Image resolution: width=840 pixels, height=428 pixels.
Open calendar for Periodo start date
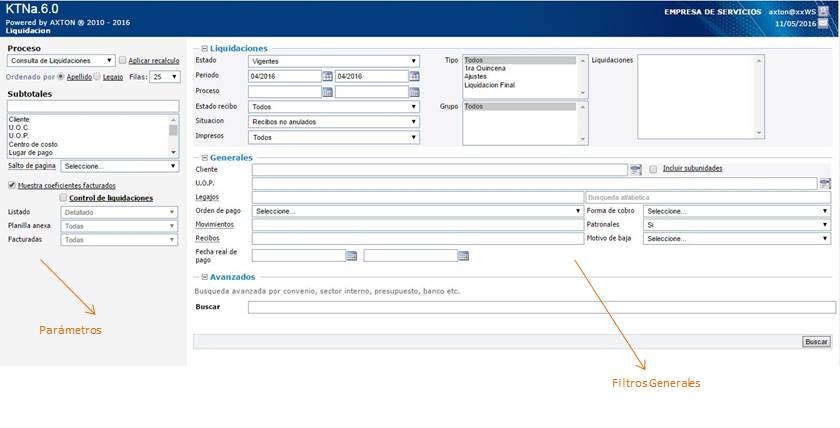point(327,76)
